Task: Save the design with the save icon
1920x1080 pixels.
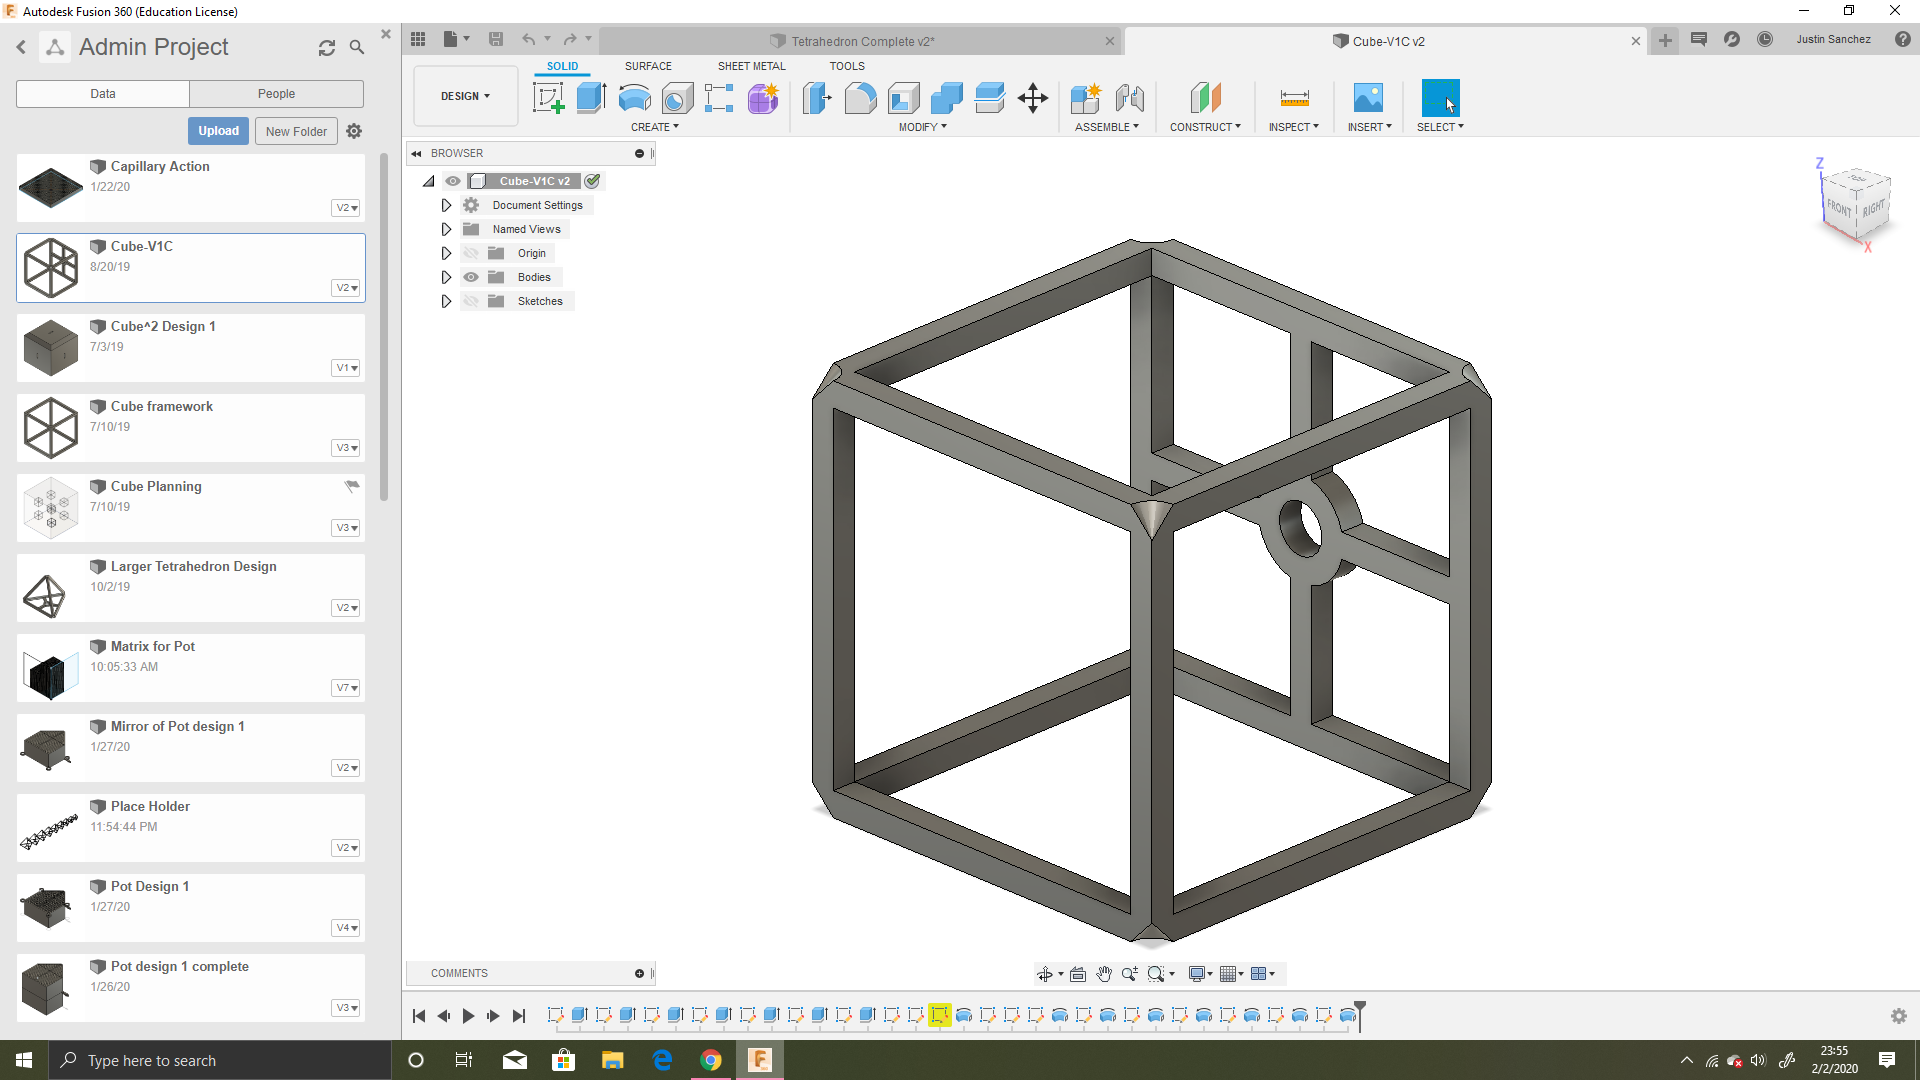Action: pos(495,39)
